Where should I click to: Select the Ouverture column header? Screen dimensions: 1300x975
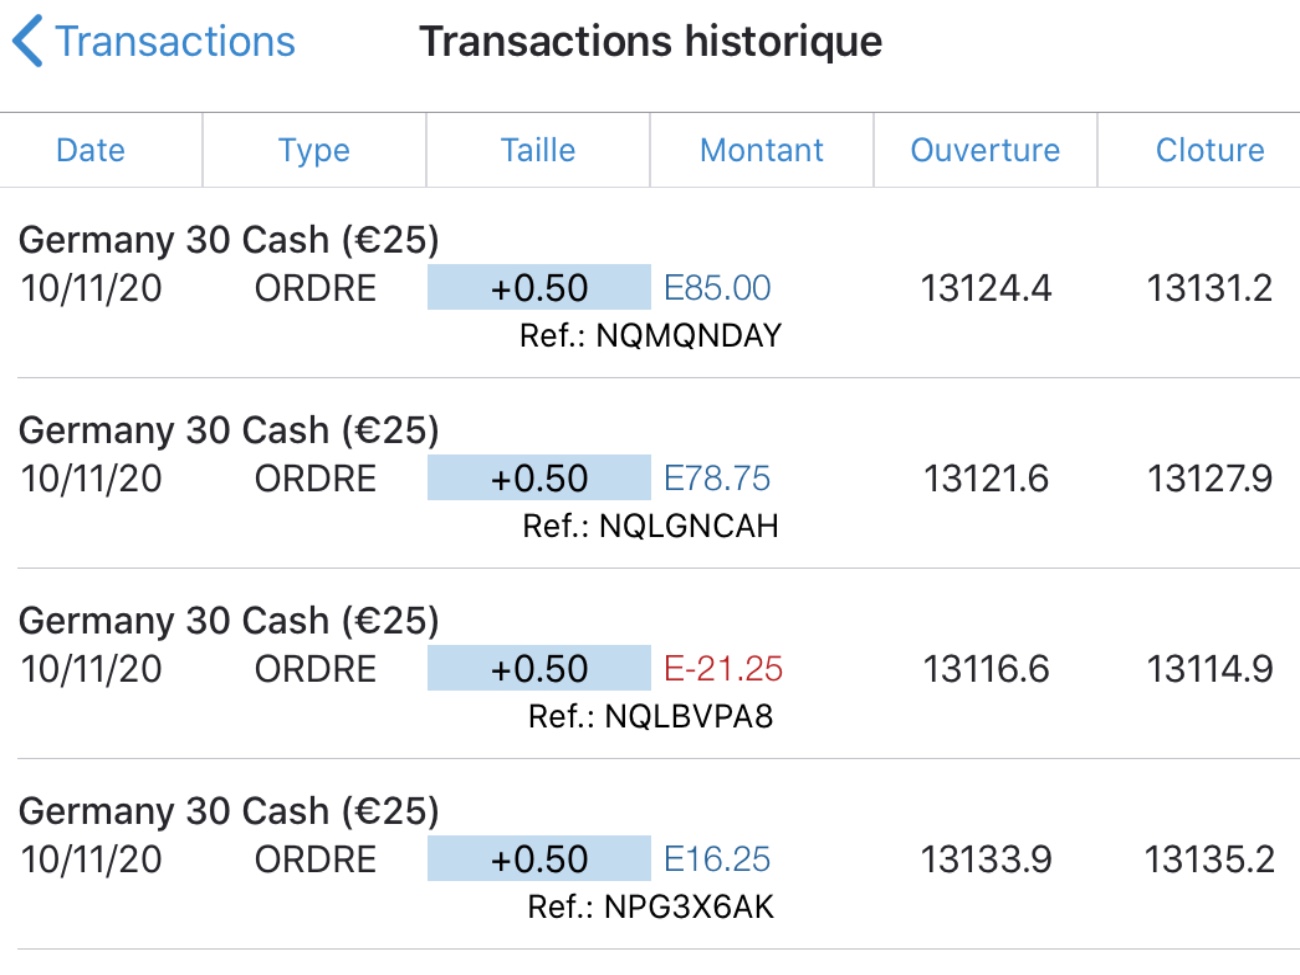click(x=985, y=150)
